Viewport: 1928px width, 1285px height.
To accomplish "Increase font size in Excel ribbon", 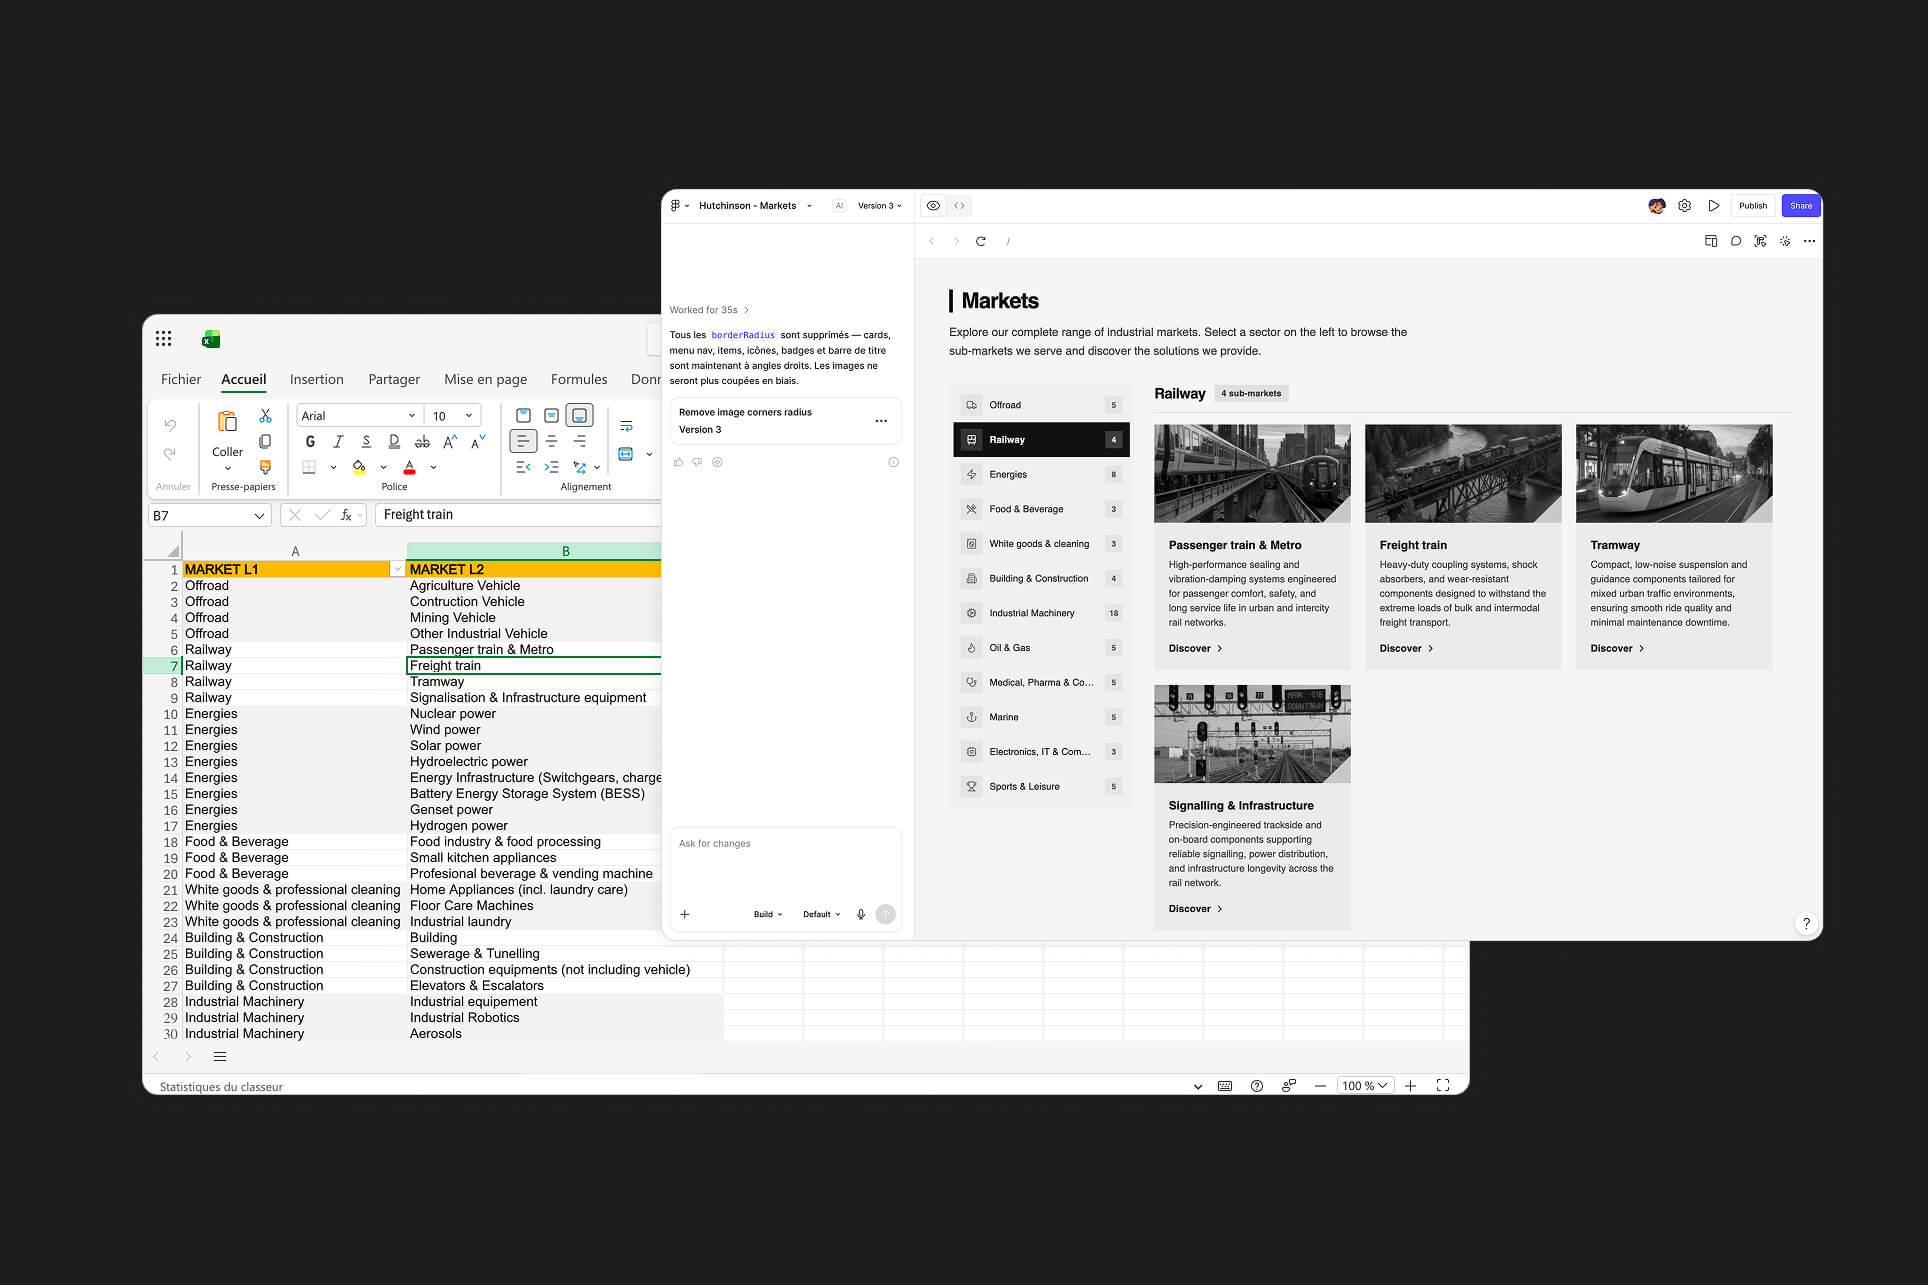I will (x=450, y=441).
